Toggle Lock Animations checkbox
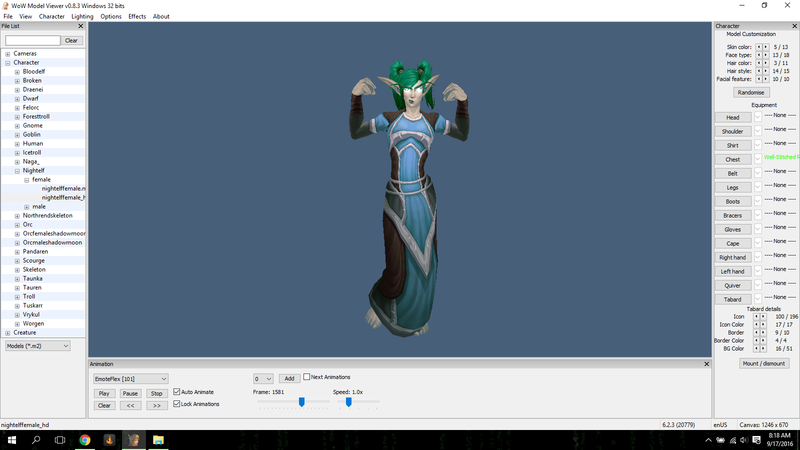 (x=177, y=404)
